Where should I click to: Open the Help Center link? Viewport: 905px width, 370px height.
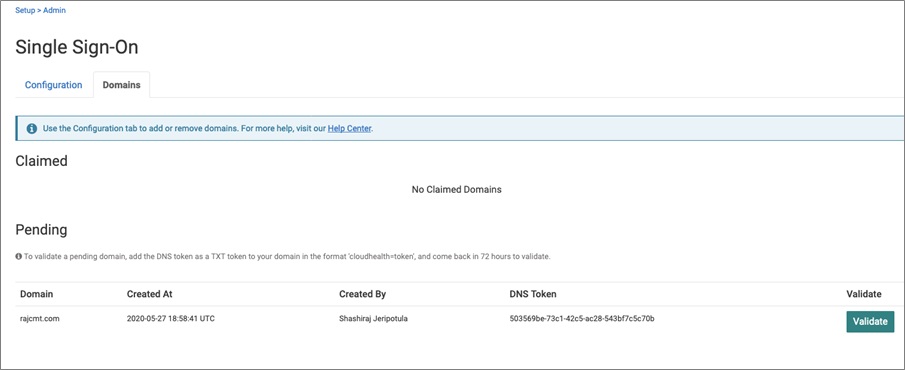(x=349, y=129)
